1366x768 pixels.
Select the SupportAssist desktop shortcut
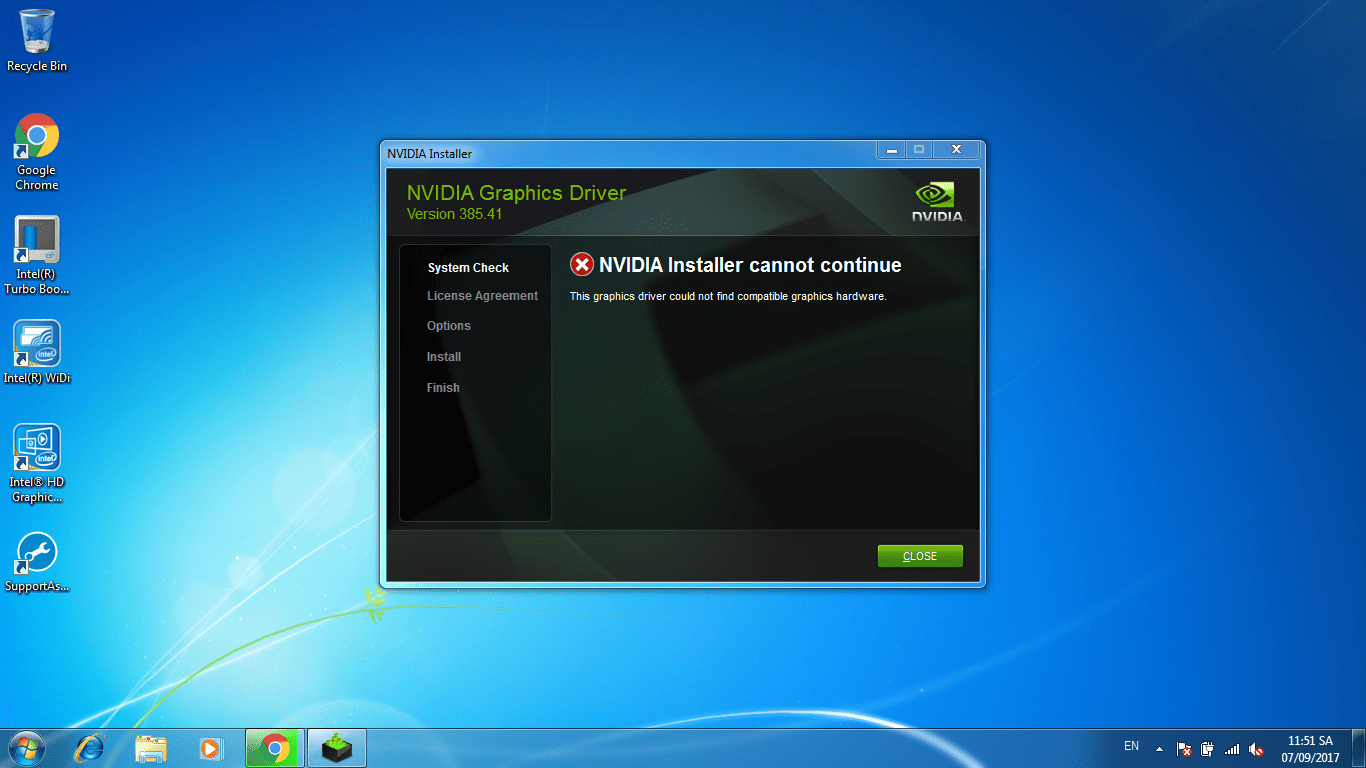coord(37,562)
